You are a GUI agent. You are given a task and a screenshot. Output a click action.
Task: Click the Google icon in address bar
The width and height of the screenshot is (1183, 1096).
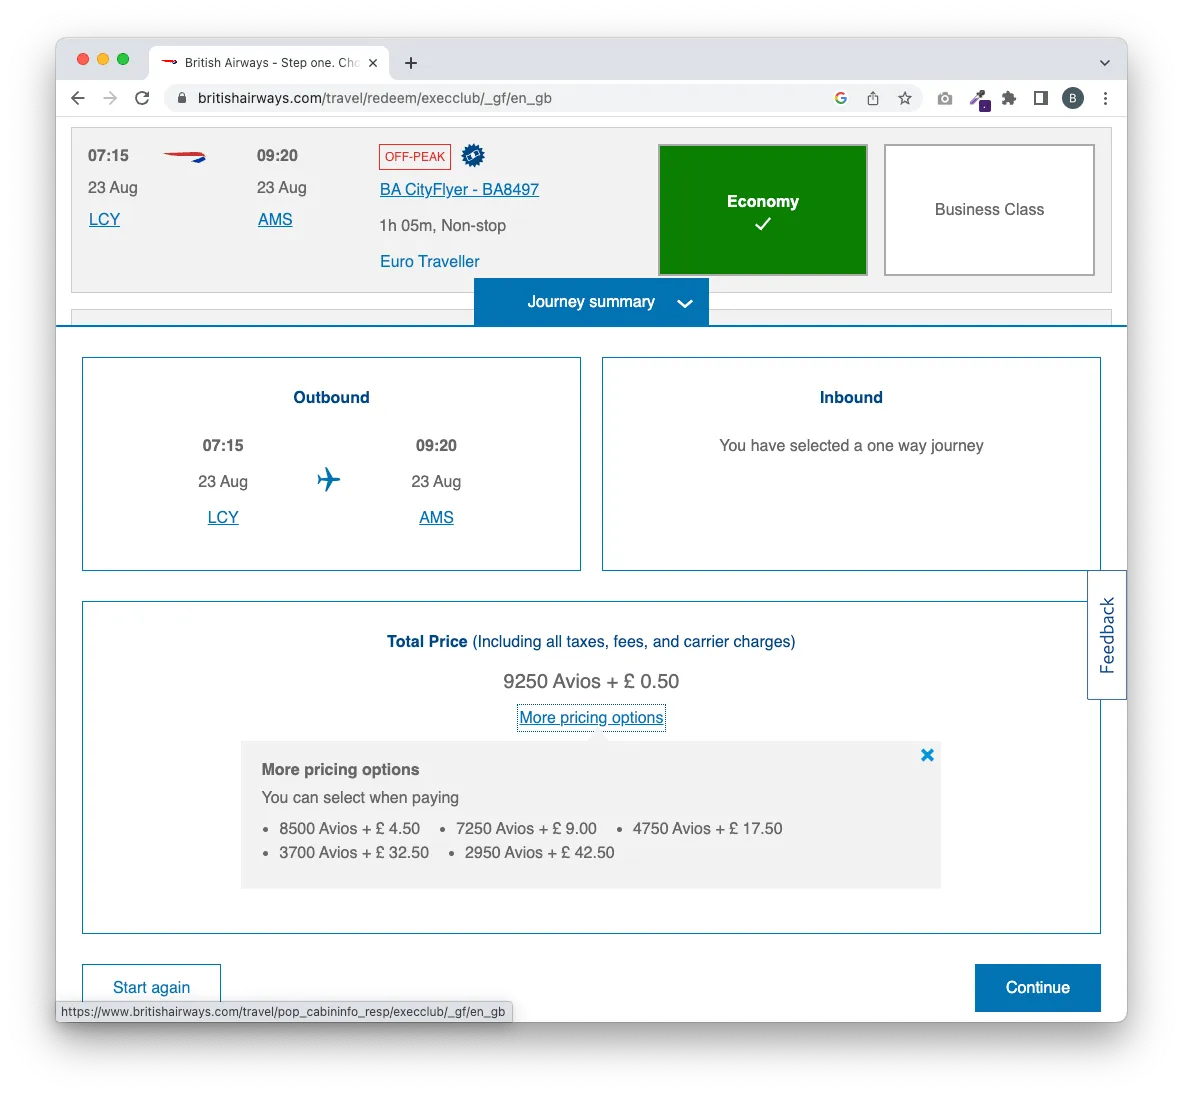[x=840, y=98]
